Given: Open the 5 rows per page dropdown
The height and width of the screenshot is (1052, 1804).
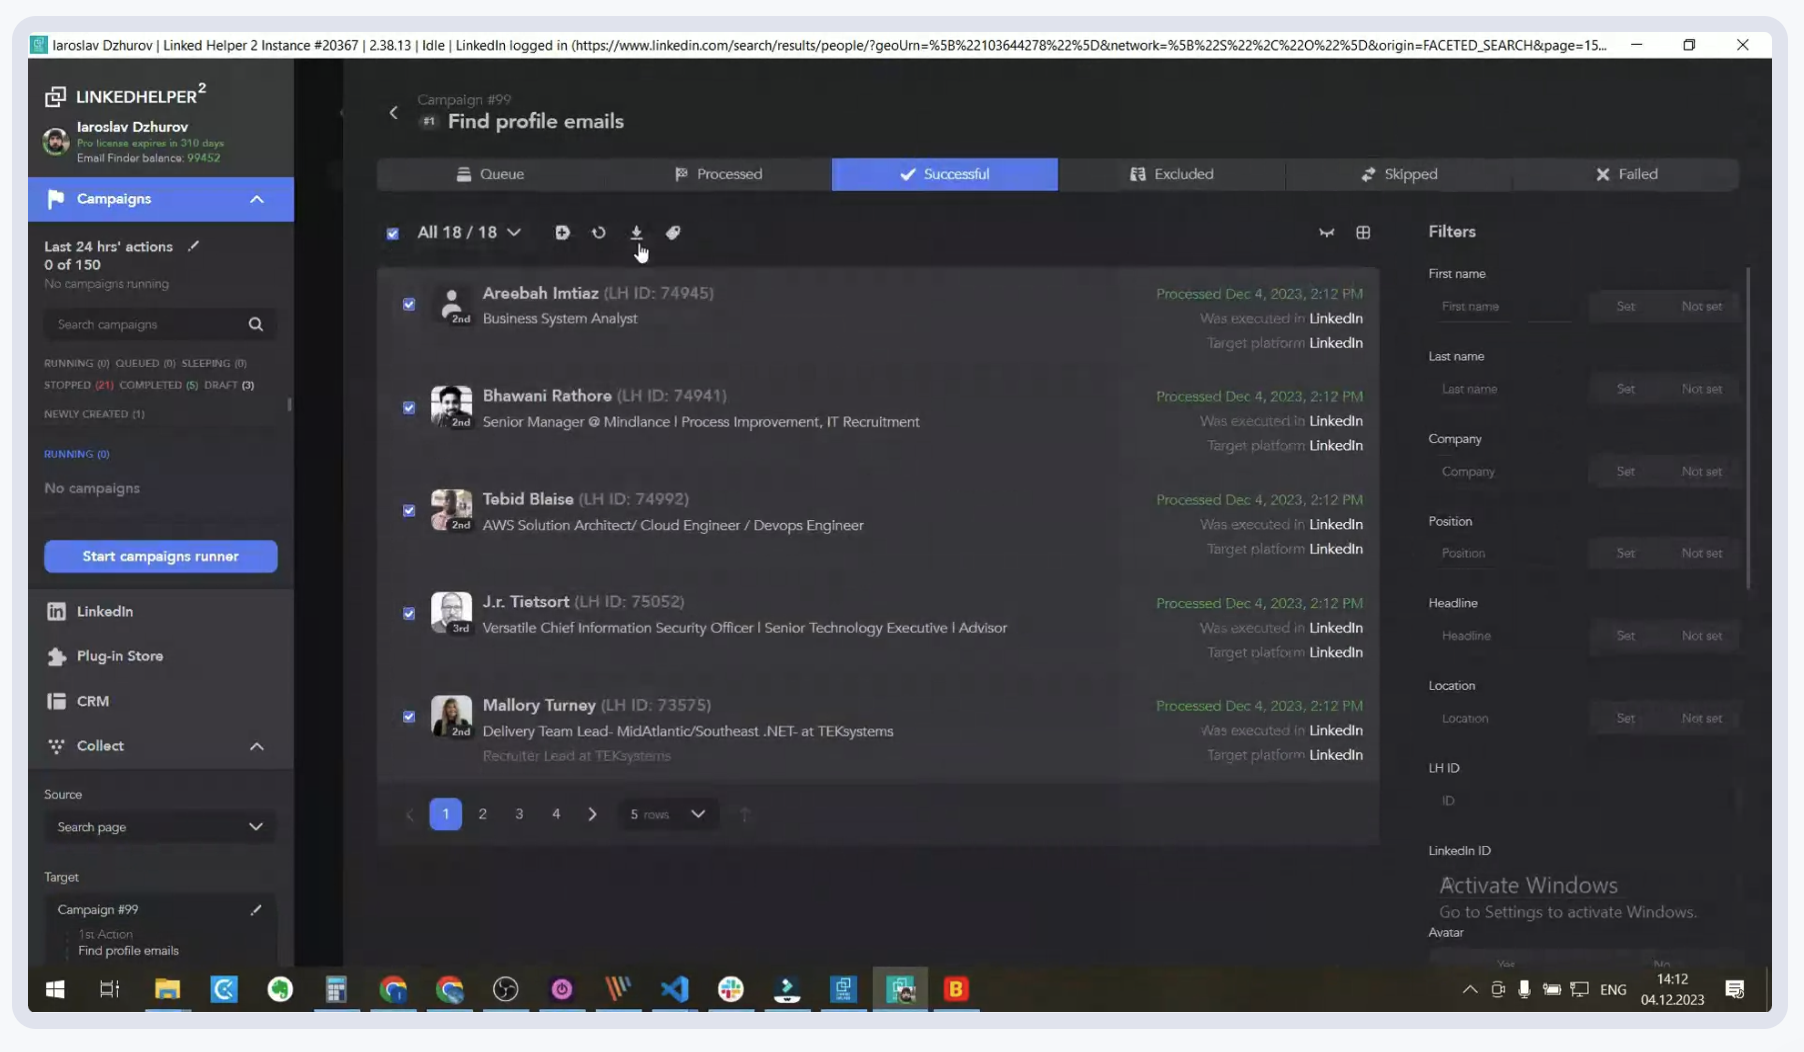Looking at the screenshot, I should (668, 814).
